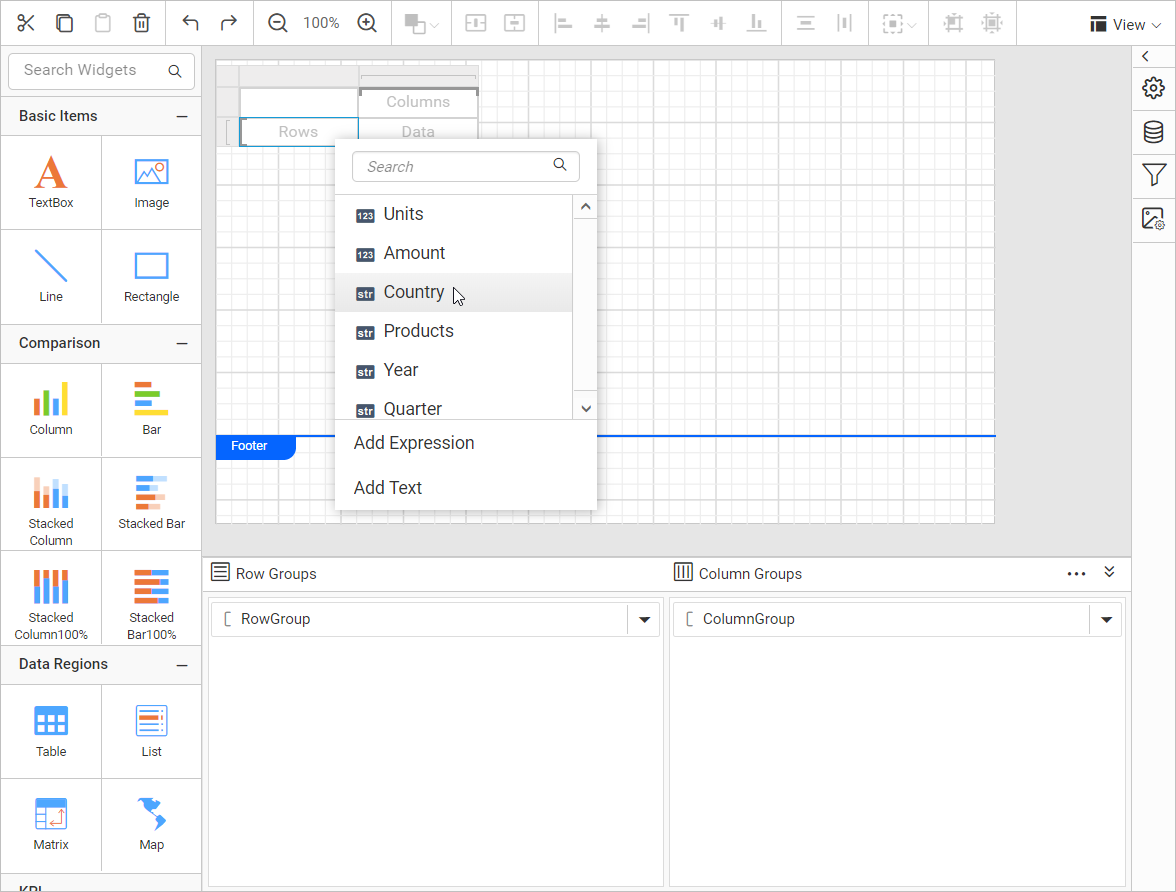
Task: Open the grouping panel more options
Action: click(x=1076, y=574)
